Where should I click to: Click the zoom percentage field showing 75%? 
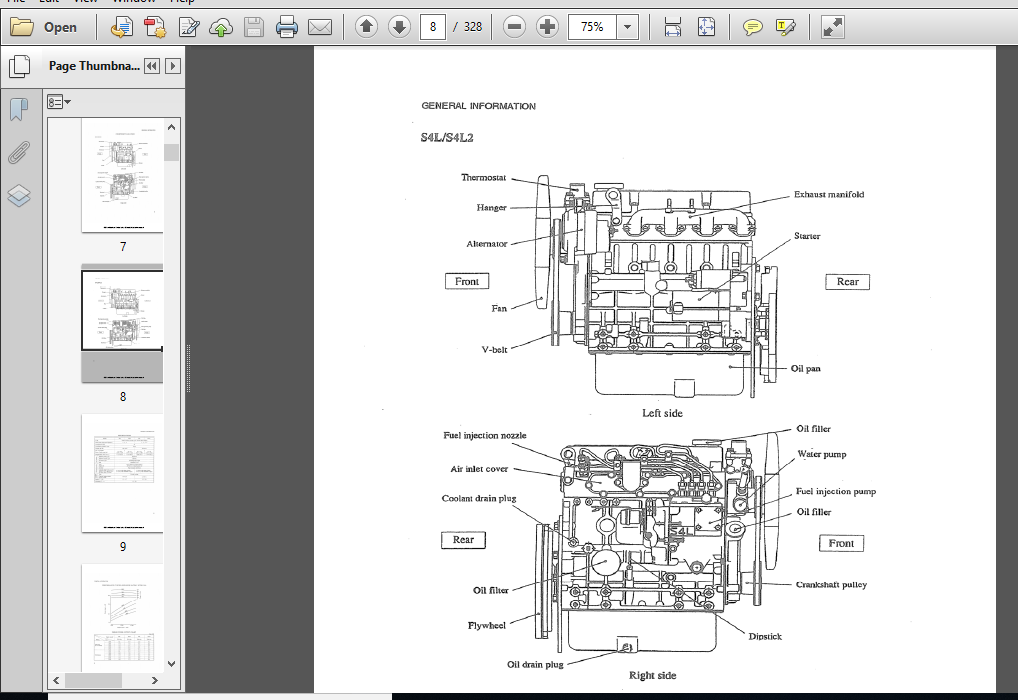coord(591,27)
